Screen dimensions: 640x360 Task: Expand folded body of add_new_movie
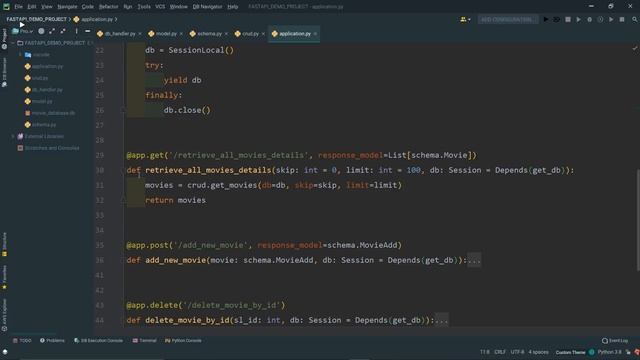(x=474, y=260)
